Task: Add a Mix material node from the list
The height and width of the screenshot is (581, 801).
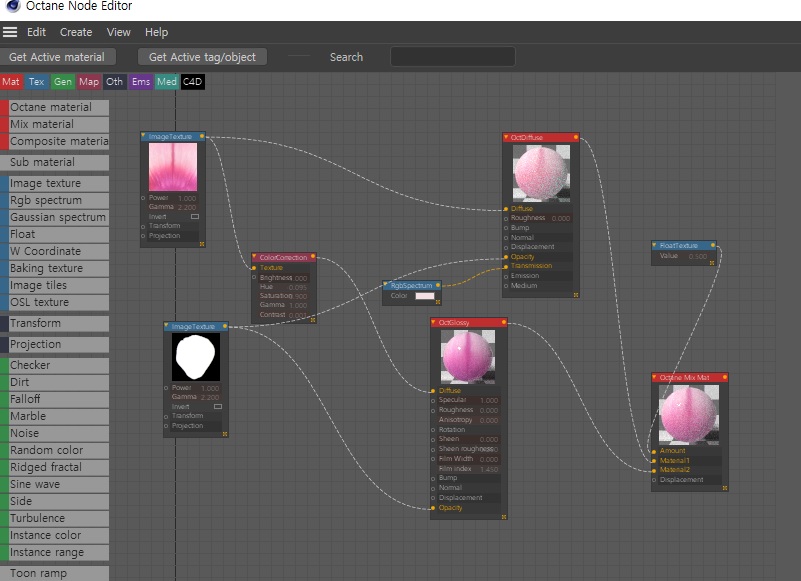Action: [x=54, y=124]
